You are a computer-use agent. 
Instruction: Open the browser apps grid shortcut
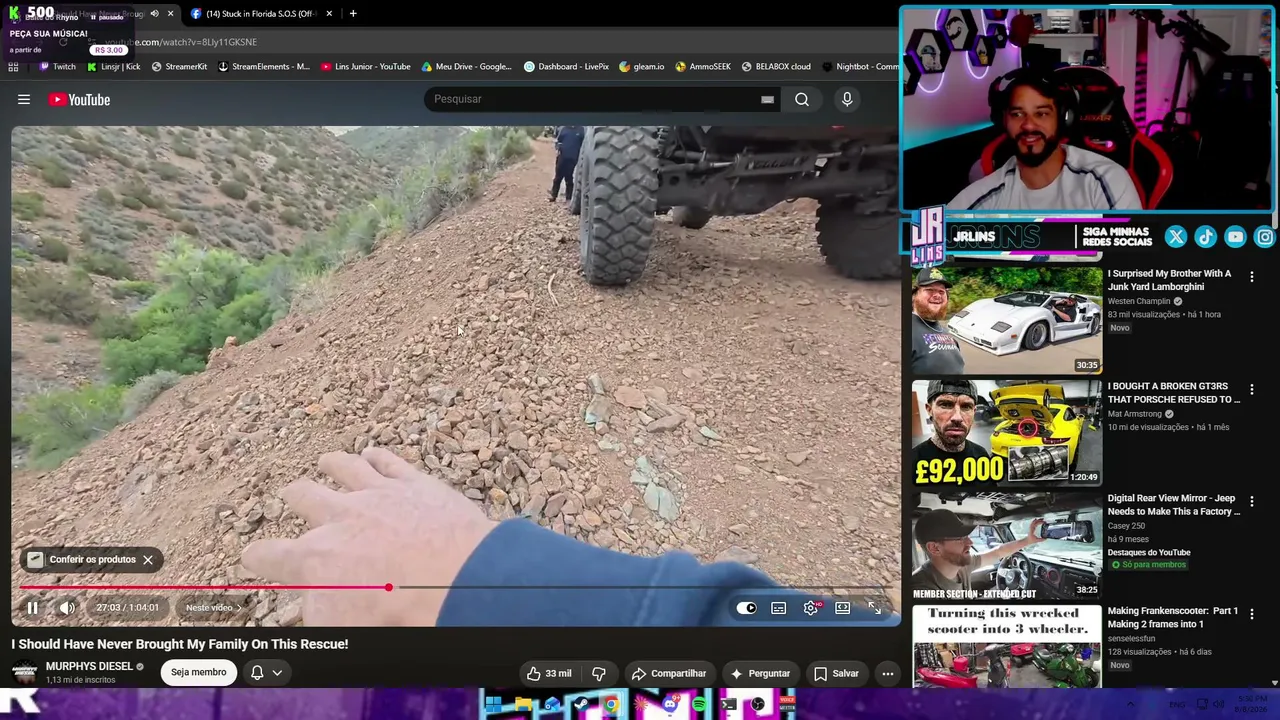click(13, 67)
